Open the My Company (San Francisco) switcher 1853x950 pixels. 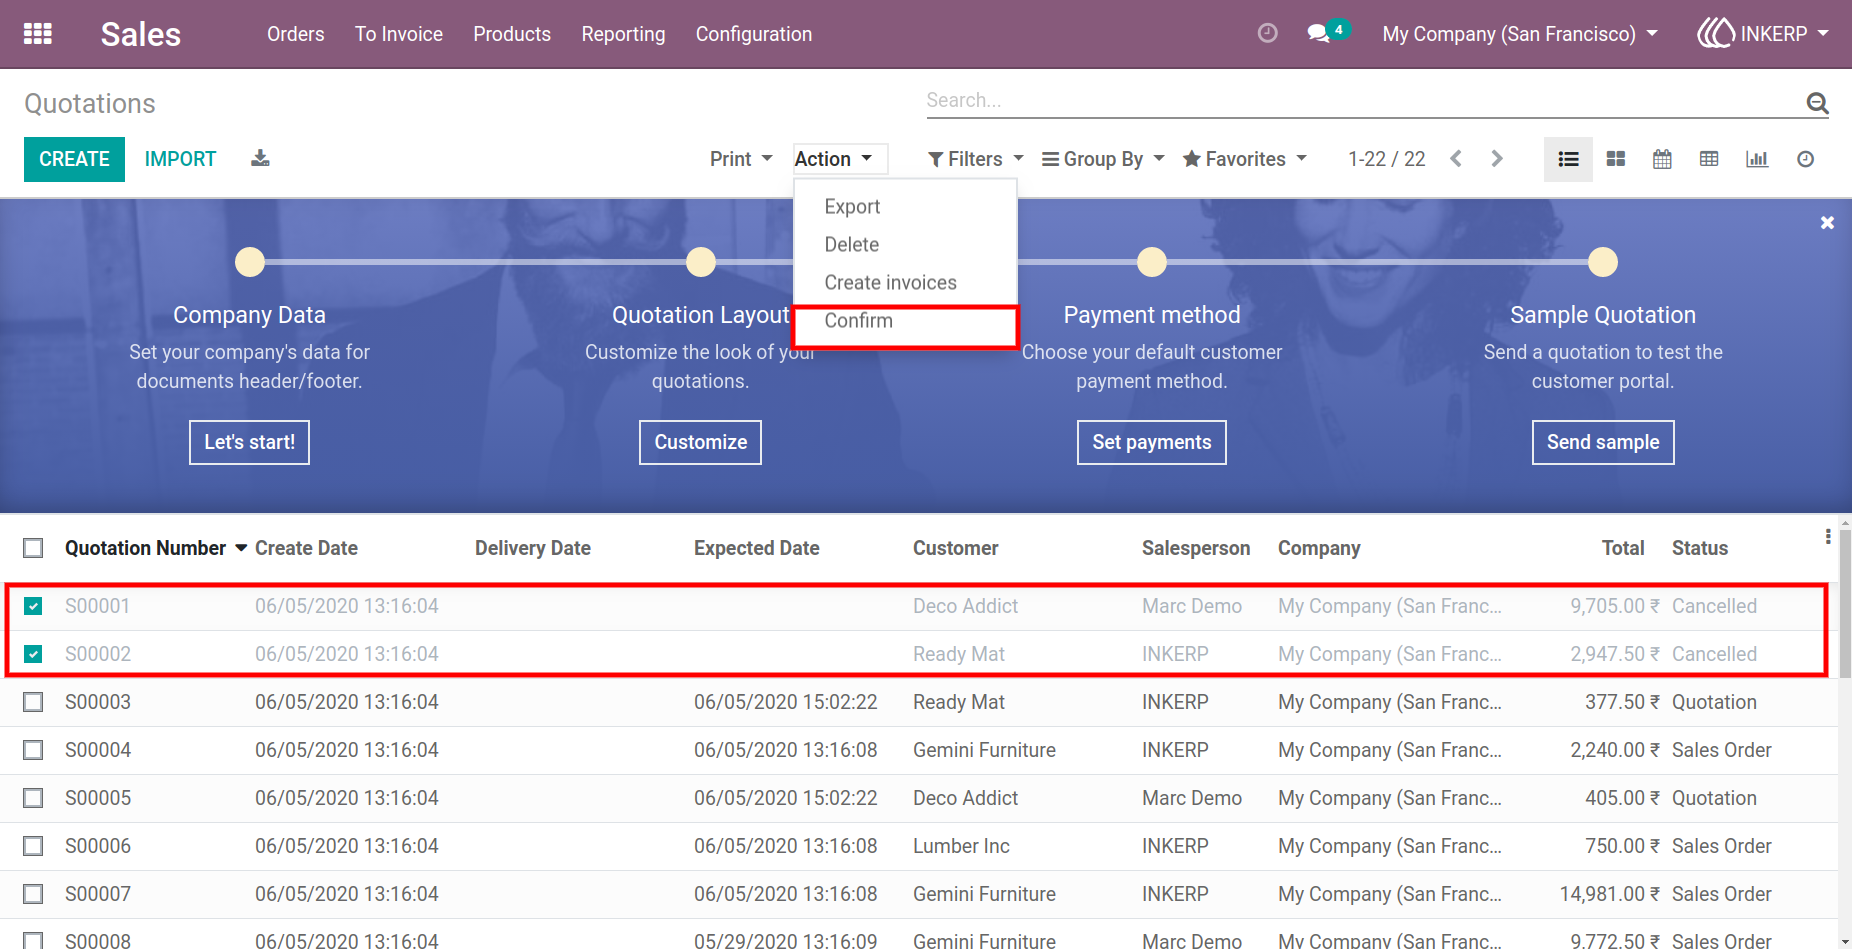[x=1520, y=34]
